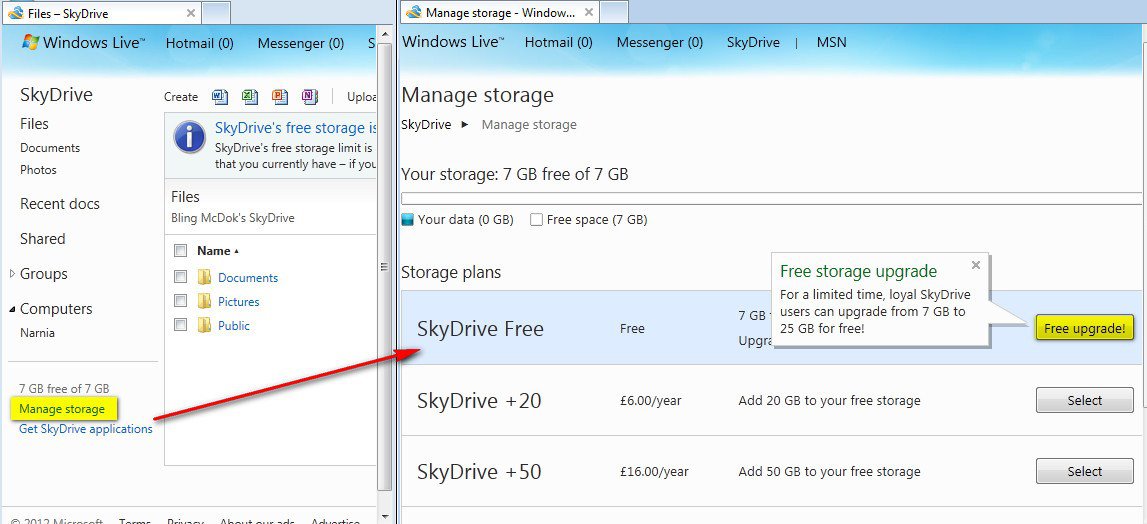Open Messenger in the Files window

301,43
